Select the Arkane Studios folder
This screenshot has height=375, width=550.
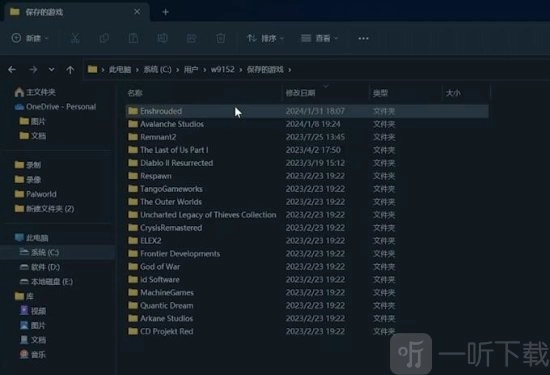pyautogui.click(x=160, y=319)
